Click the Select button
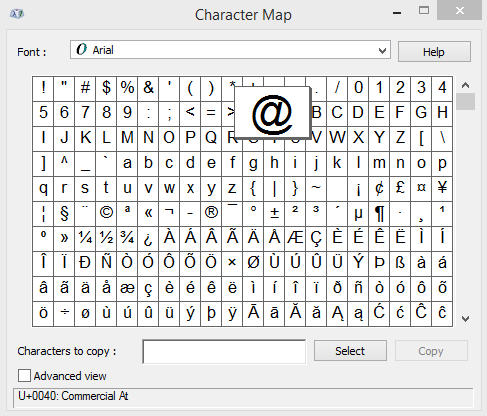Viewport: 487px width, 416px height. (350, 351)
